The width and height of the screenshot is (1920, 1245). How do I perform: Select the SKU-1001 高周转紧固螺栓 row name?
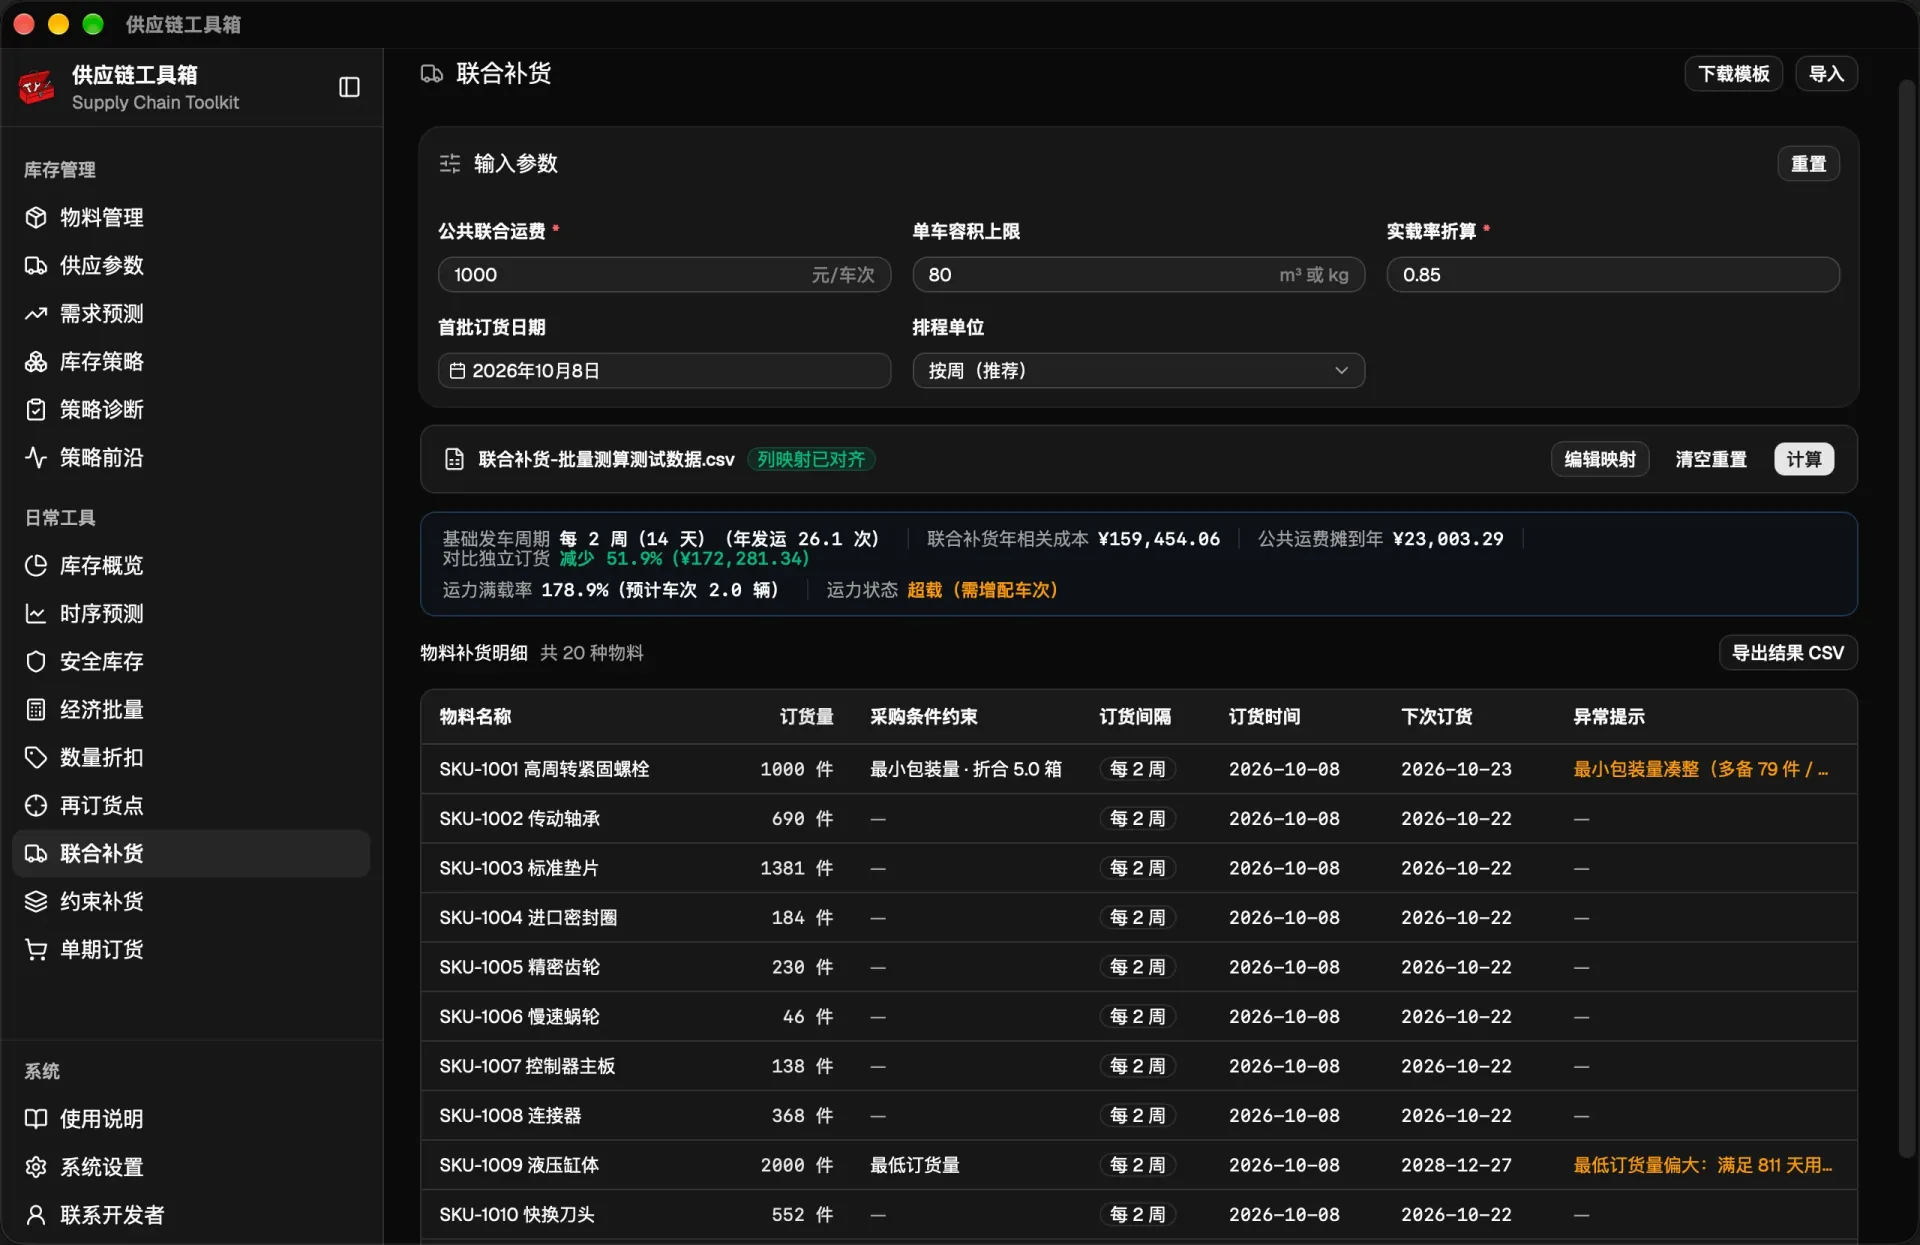[x=544, y=769]
